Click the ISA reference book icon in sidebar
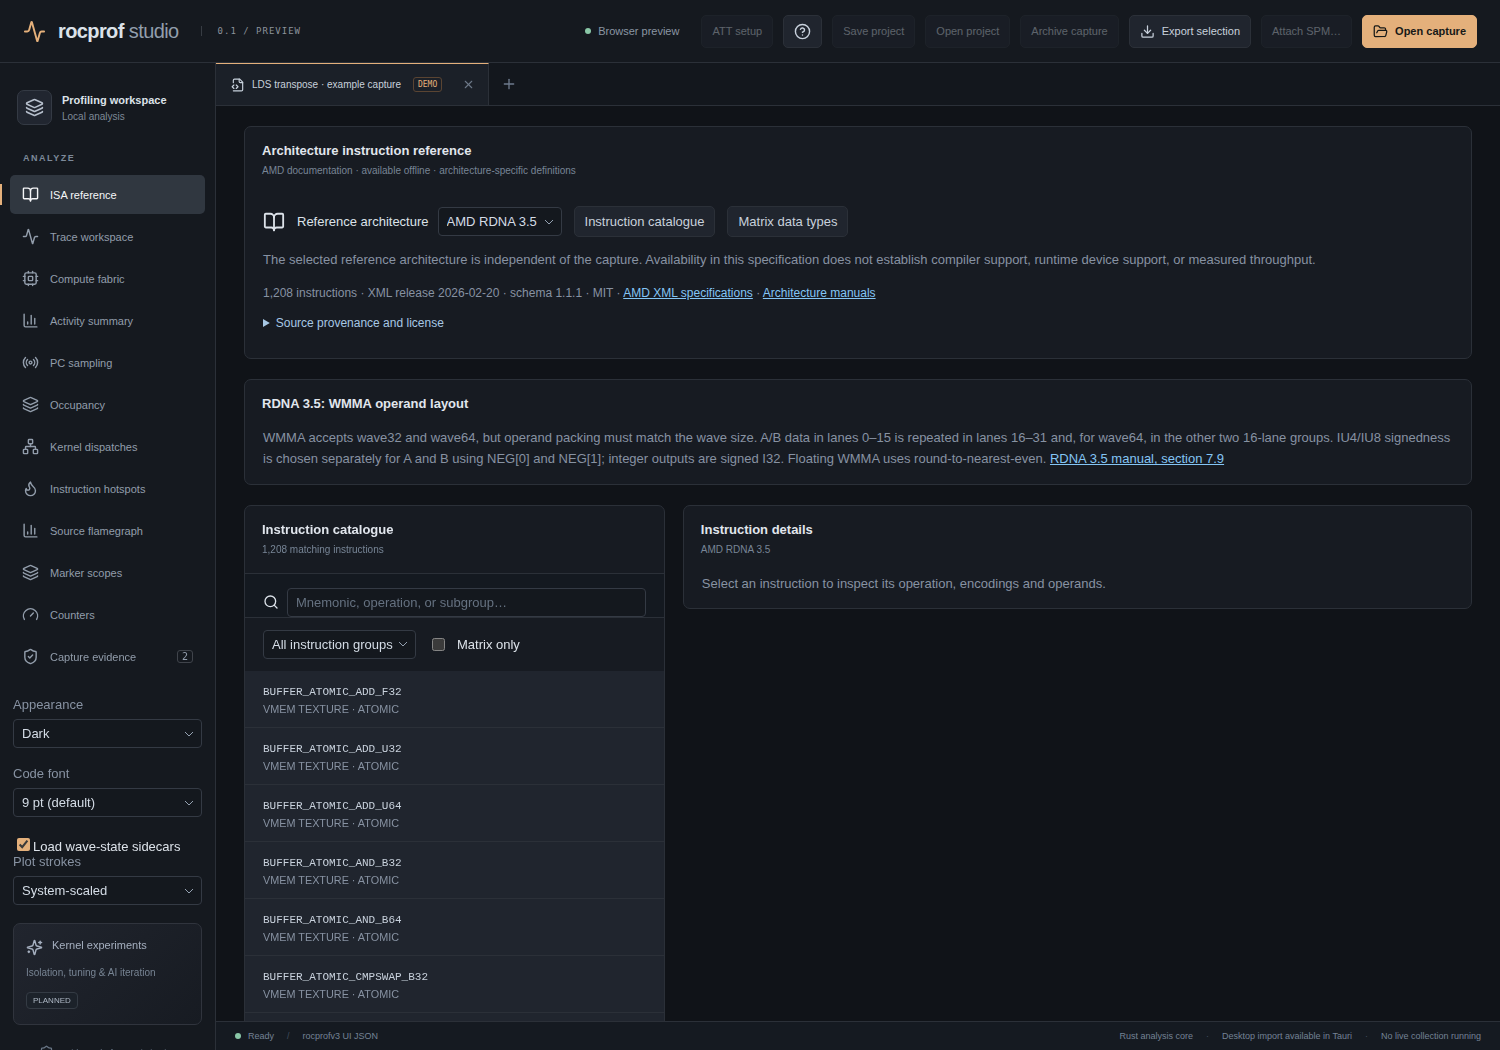This screenshot has height=1050, width=1500. pyautogui.click(x=31, y=195)
